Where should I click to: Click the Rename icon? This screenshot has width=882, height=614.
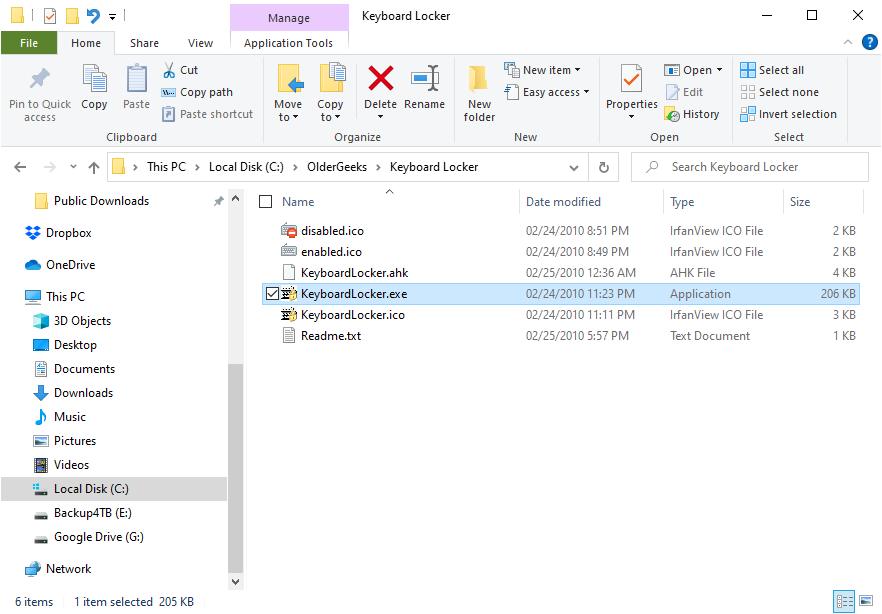tap(425, 78)
